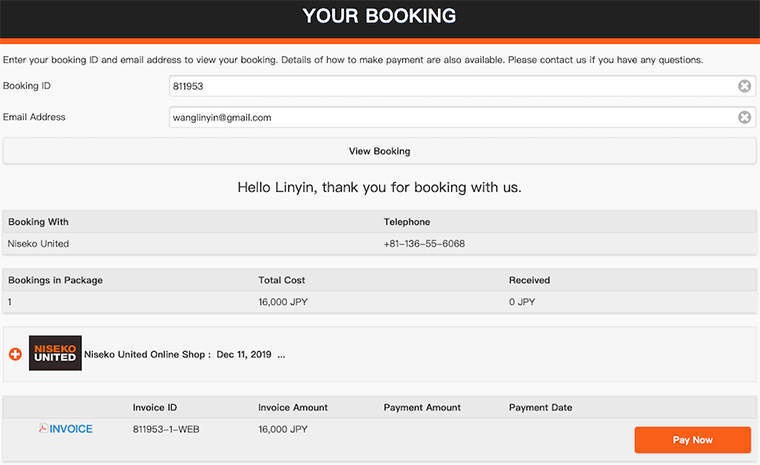The height and width of the screenshot is (465, 760).
Task: Open the INVOICE link
Action: point(71,429)
